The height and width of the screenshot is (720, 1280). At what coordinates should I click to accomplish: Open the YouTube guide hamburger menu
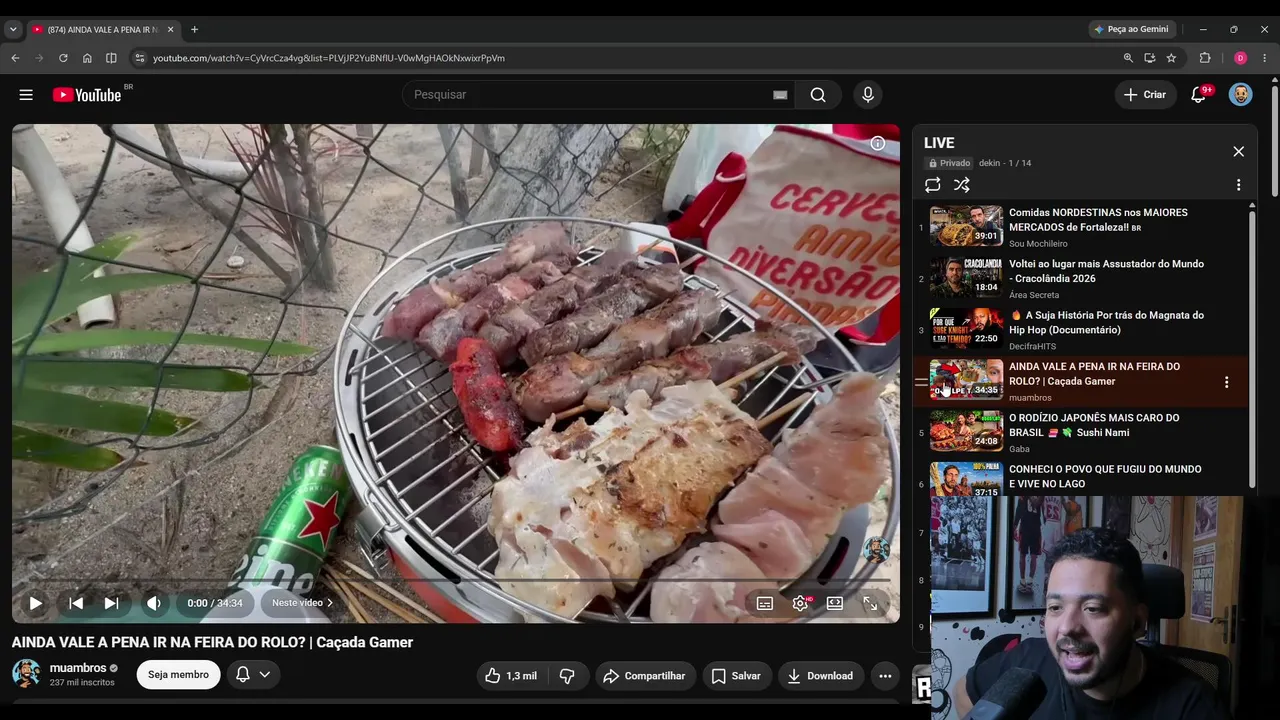(26, 95)
